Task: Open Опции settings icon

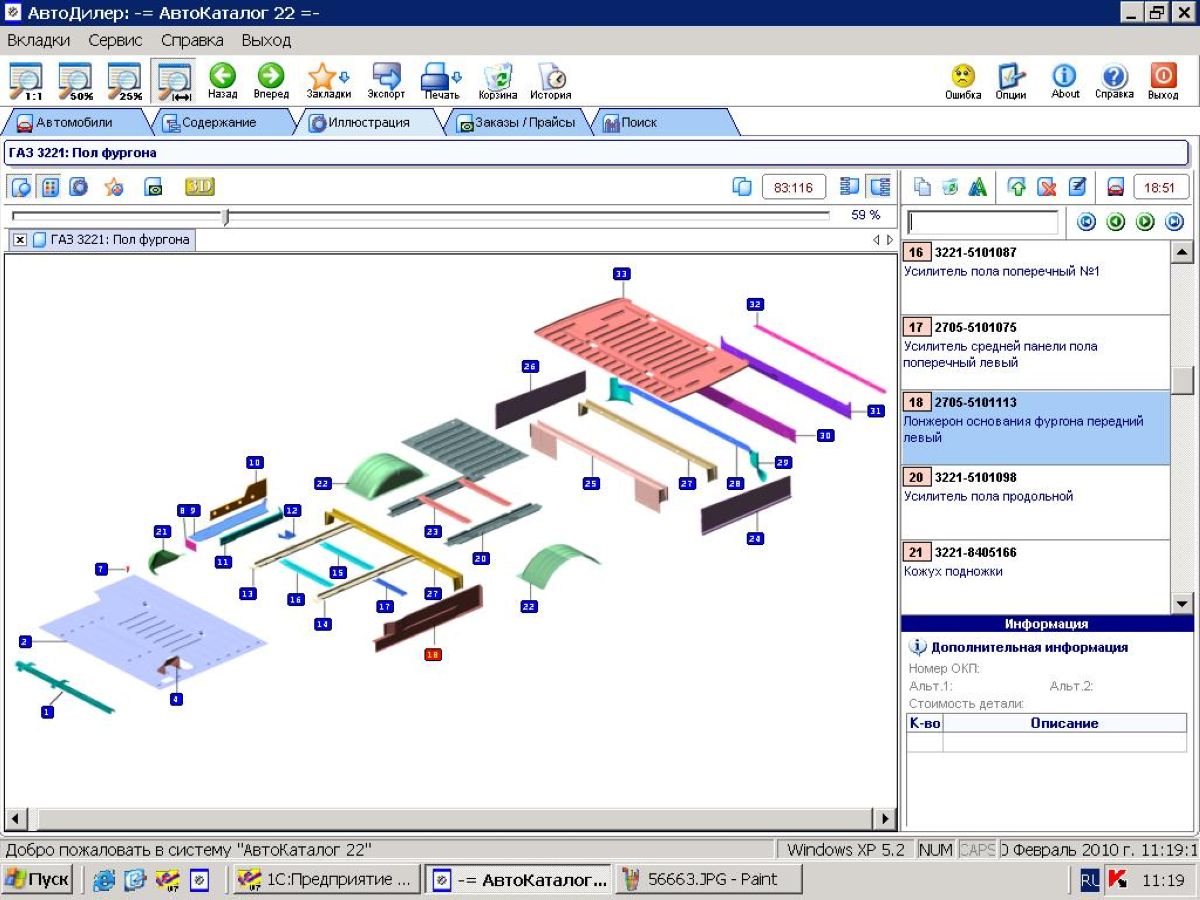Action: pos(1011,81)
